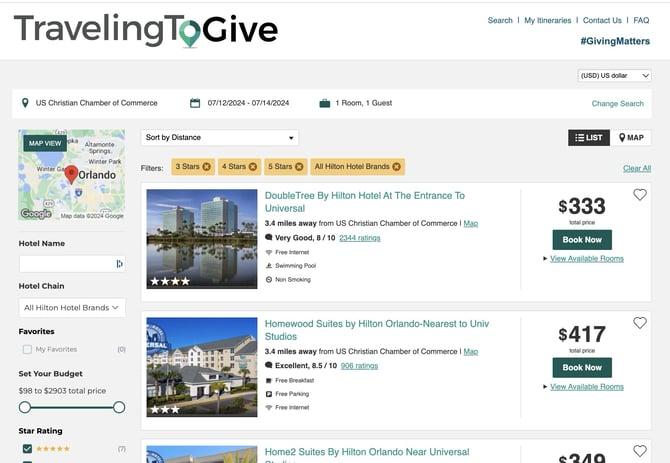670x463 pixels.
Task: Open My Itineraries in top navigation
Action: 547,21
